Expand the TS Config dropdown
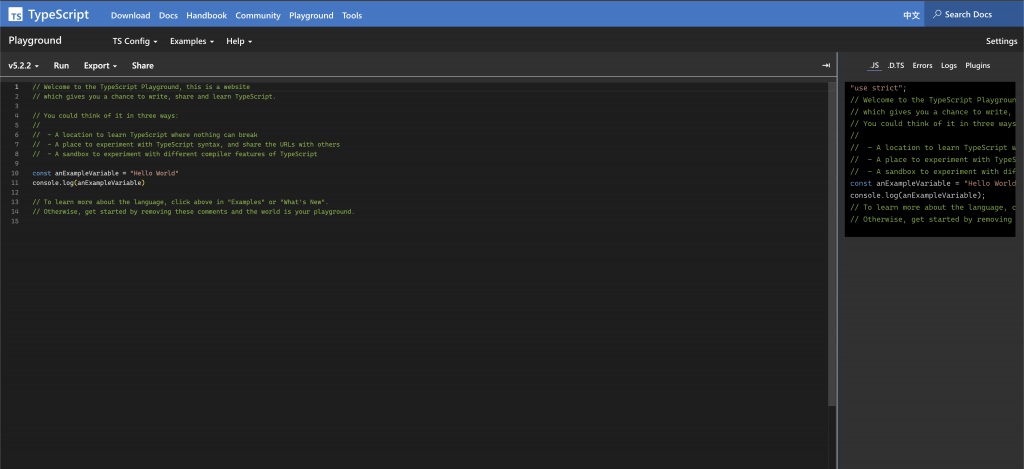1024x469 pixels. (x=135, y=41)
